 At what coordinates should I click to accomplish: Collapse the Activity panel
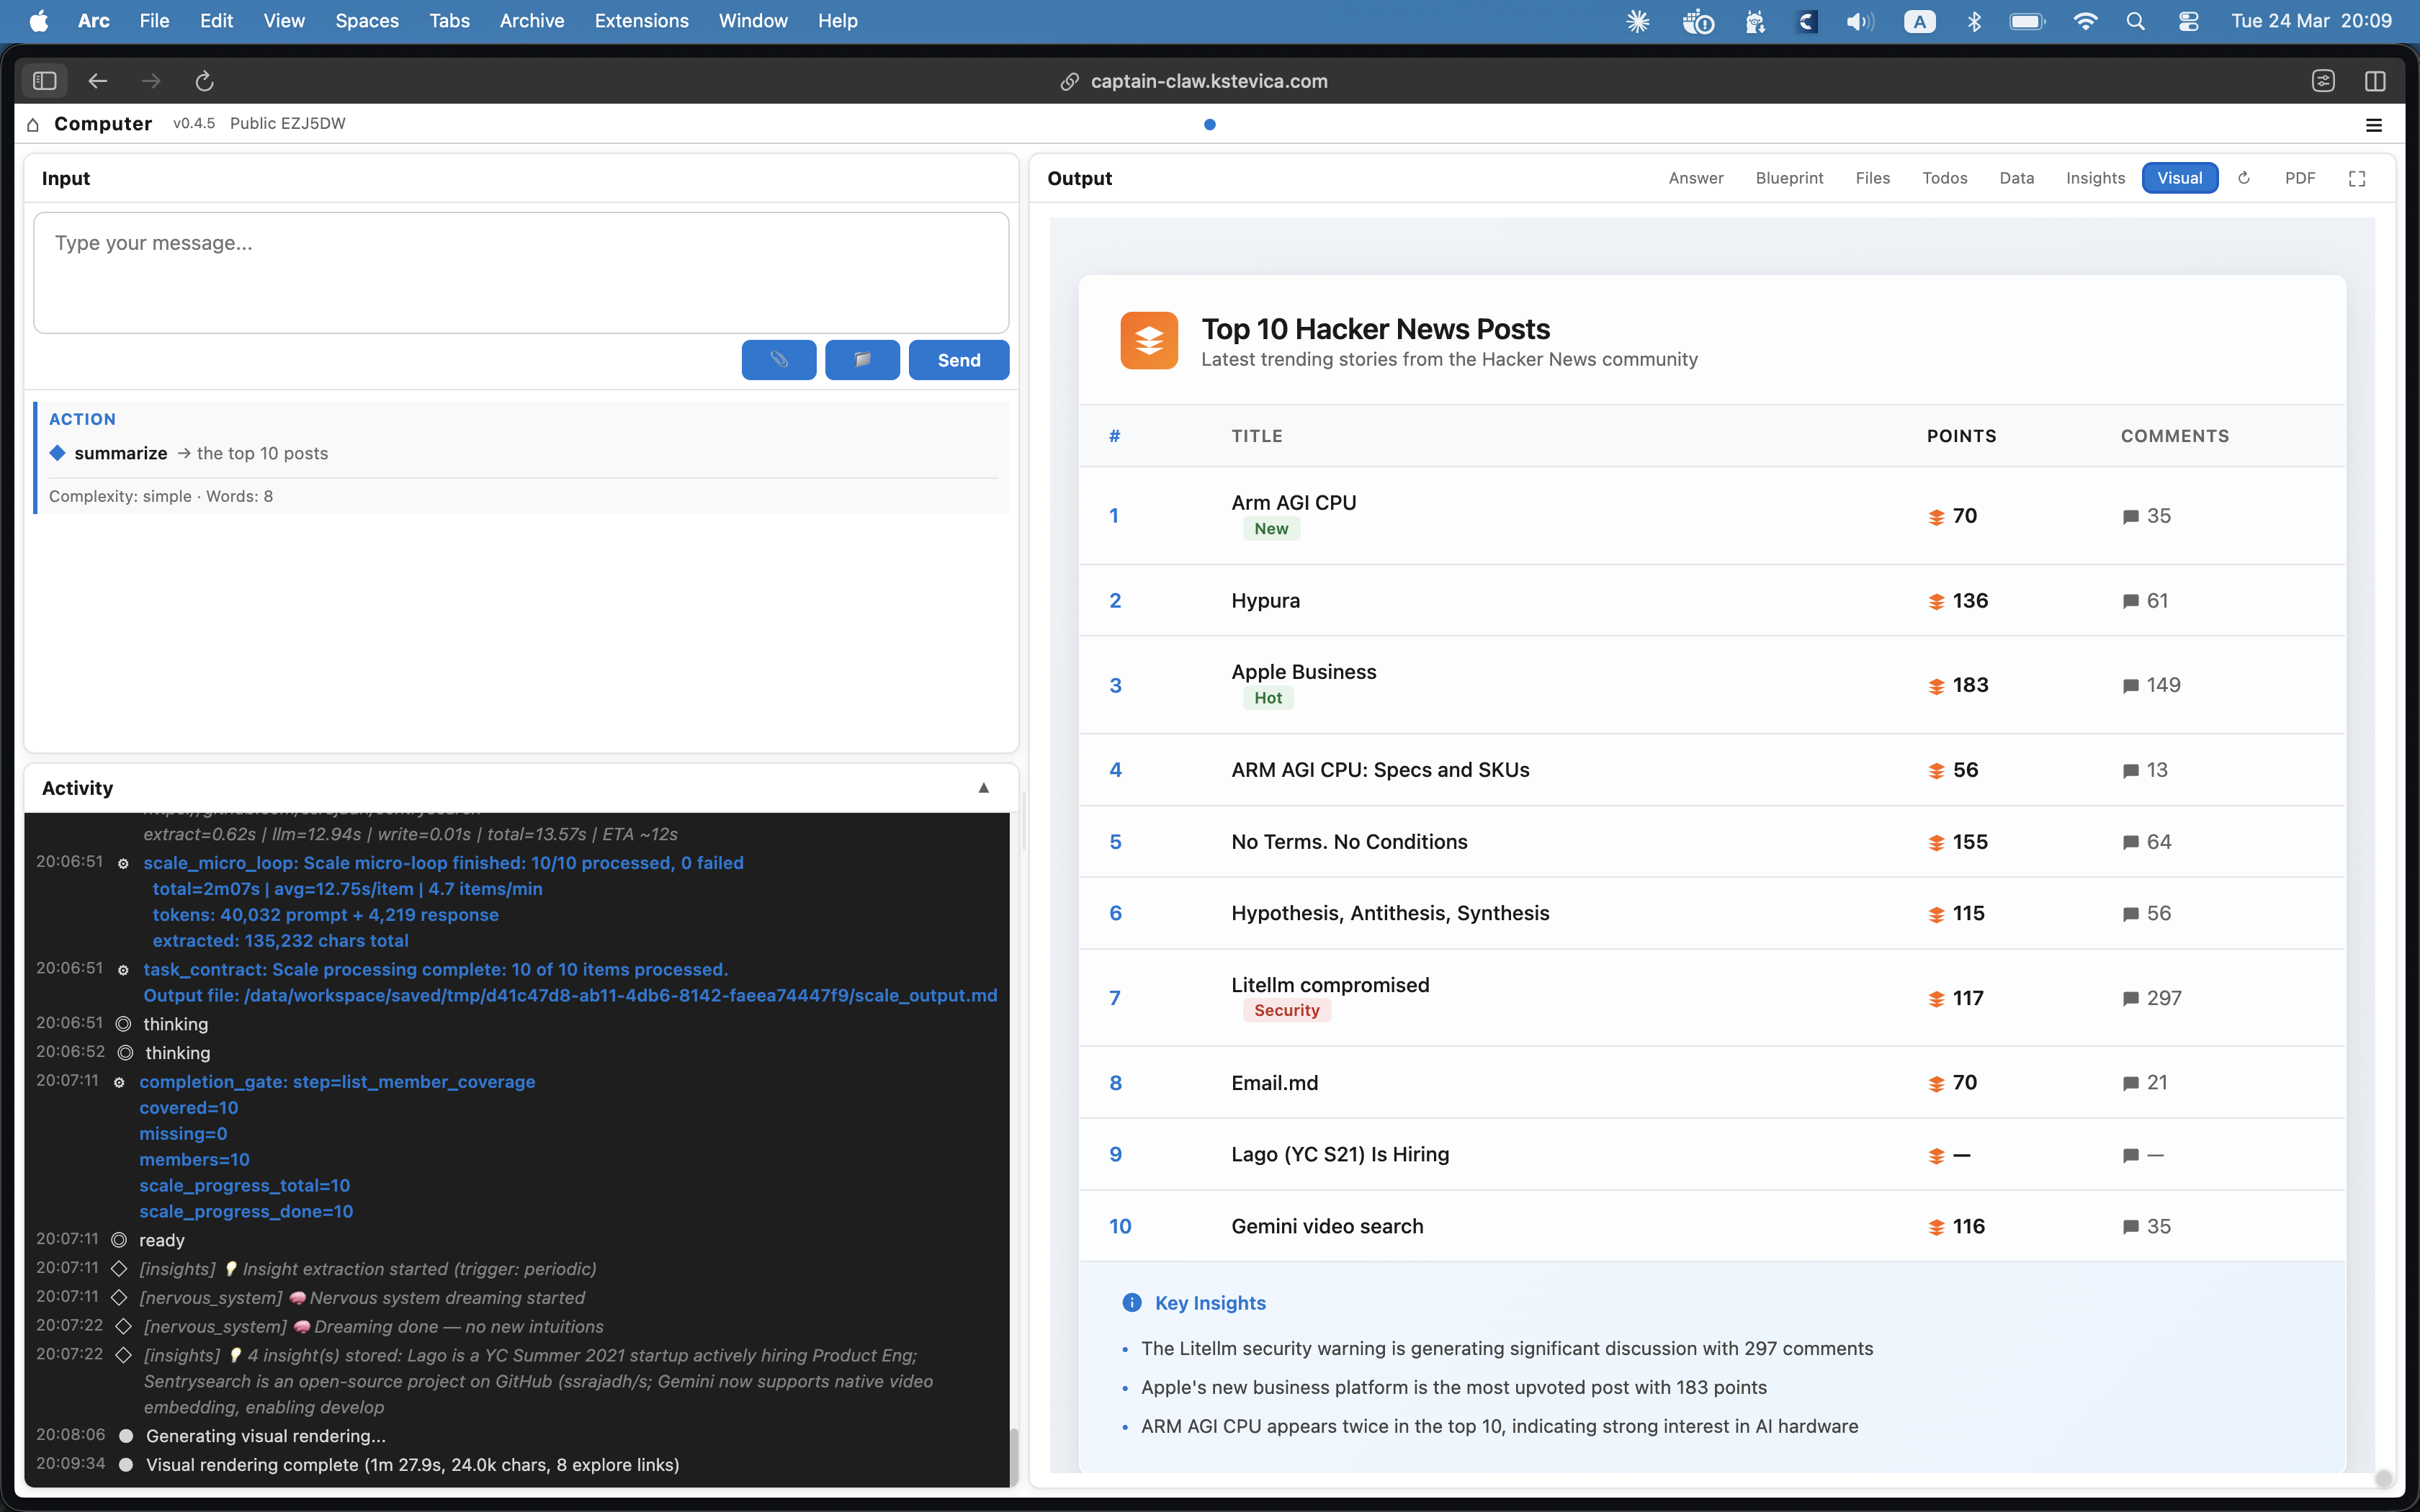[984, 788]
